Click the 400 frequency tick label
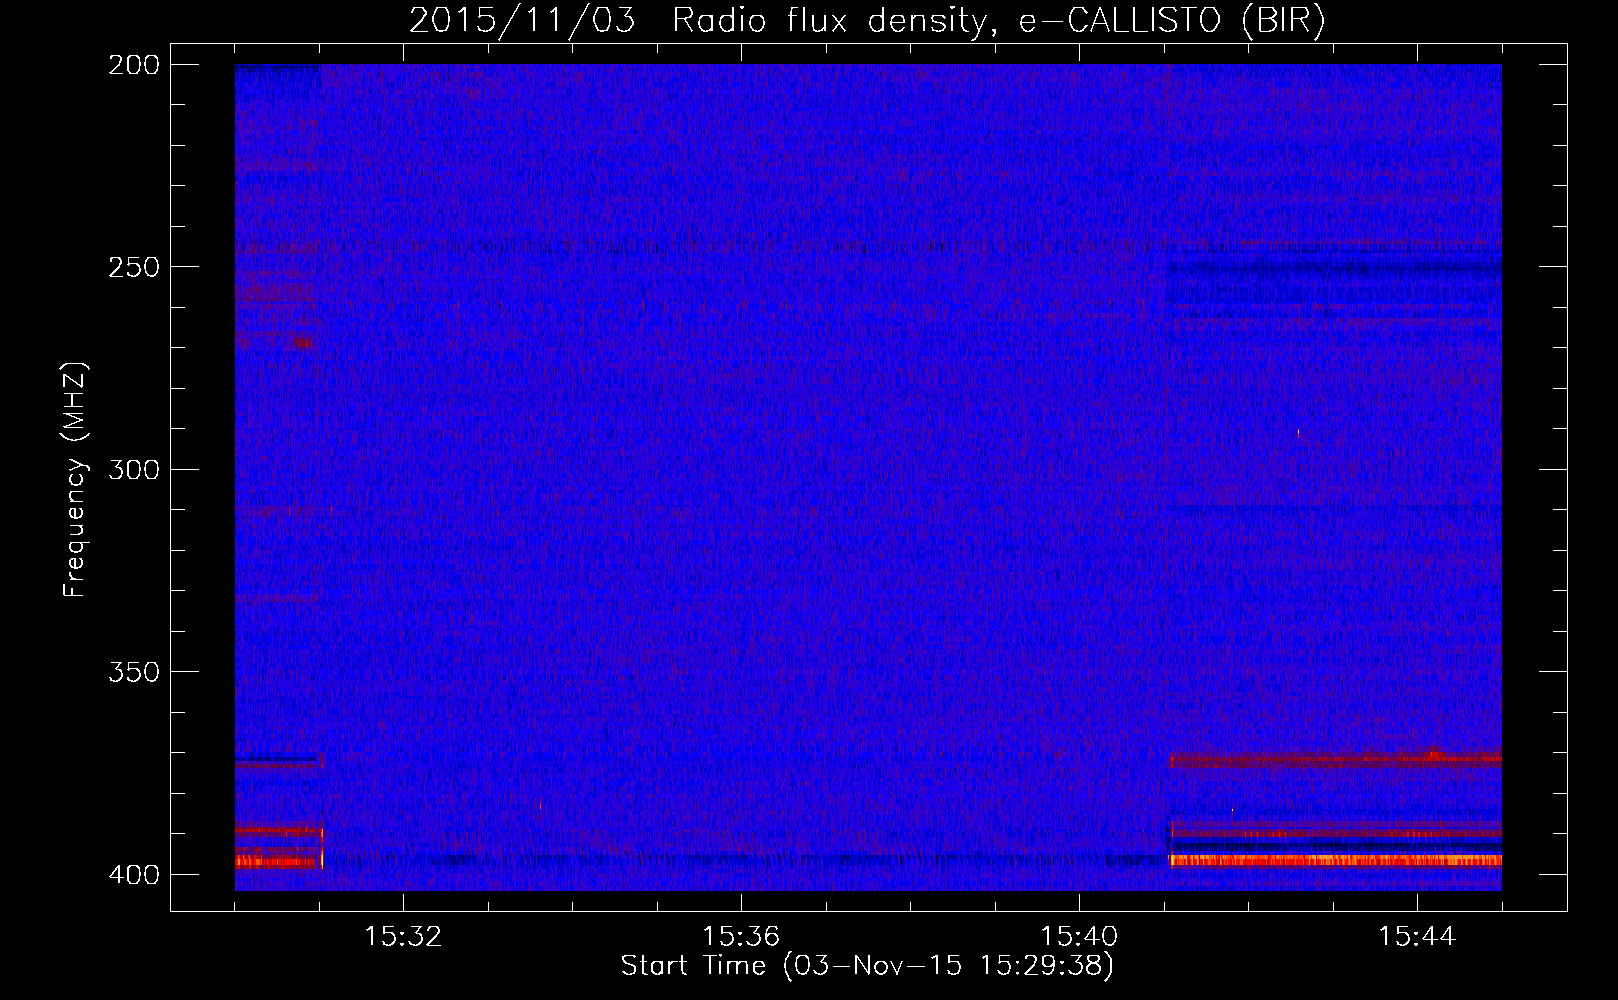This screenshot has height=1000, width=1618. pyautogui.click(x=134, y=874)
